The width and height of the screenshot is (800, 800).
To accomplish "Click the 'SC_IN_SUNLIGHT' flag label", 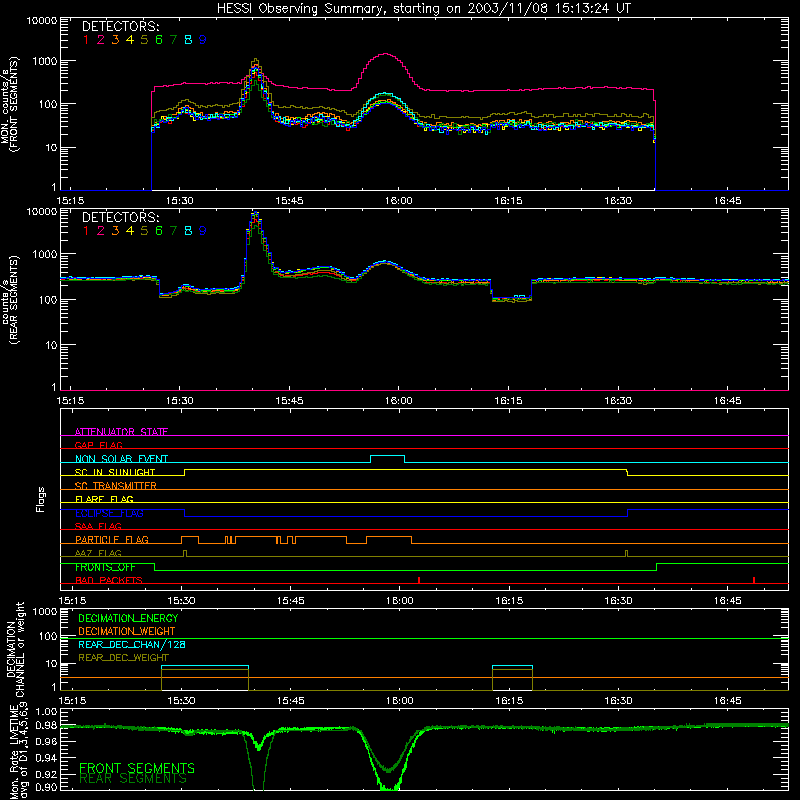I will (115, 472).
